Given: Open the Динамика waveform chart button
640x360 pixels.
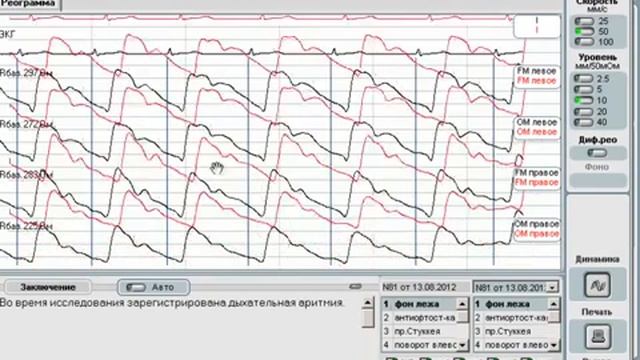Looking at the screenshot, I should tap(598, 285).
